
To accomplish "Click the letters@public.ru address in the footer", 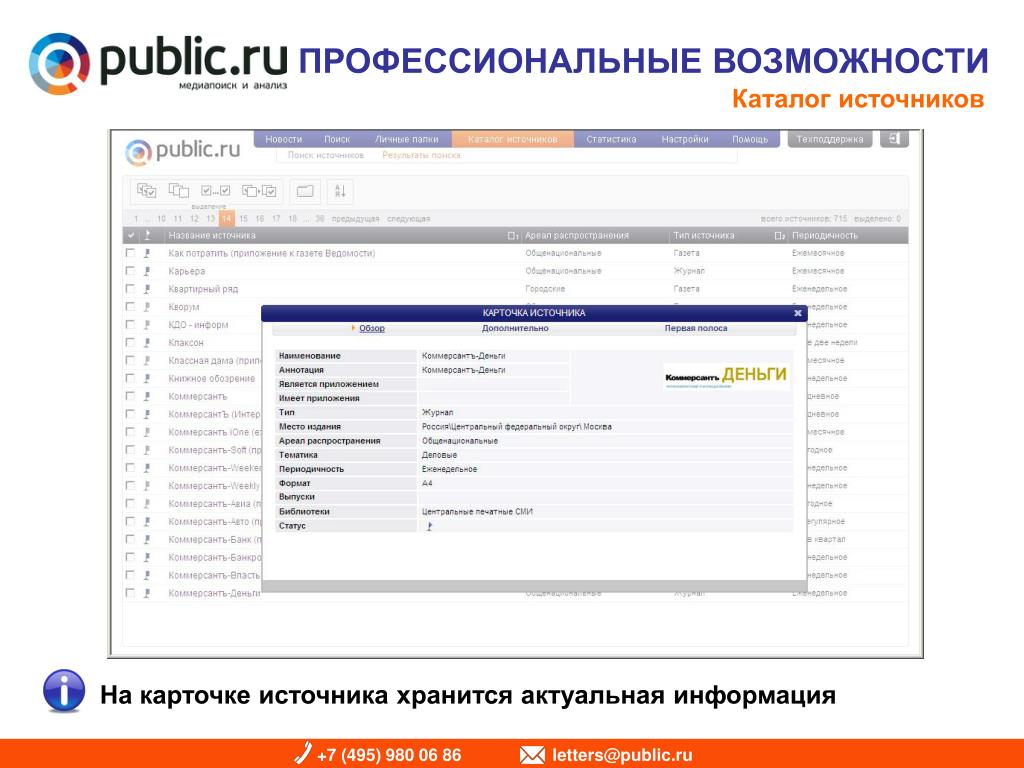I will (x=622, y=756).
